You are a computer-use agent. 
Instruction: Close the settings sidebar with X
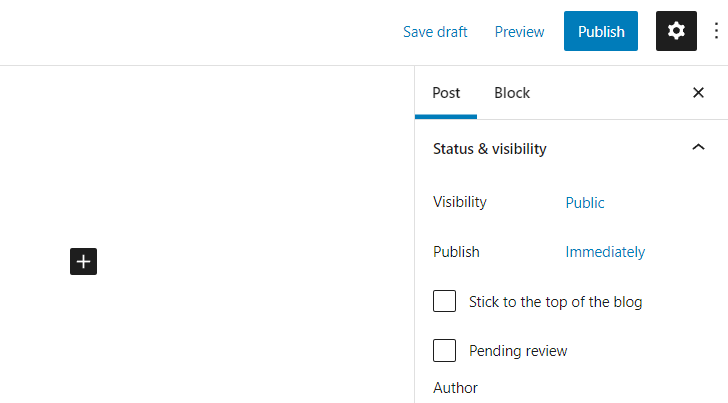[x=698, y=93]
